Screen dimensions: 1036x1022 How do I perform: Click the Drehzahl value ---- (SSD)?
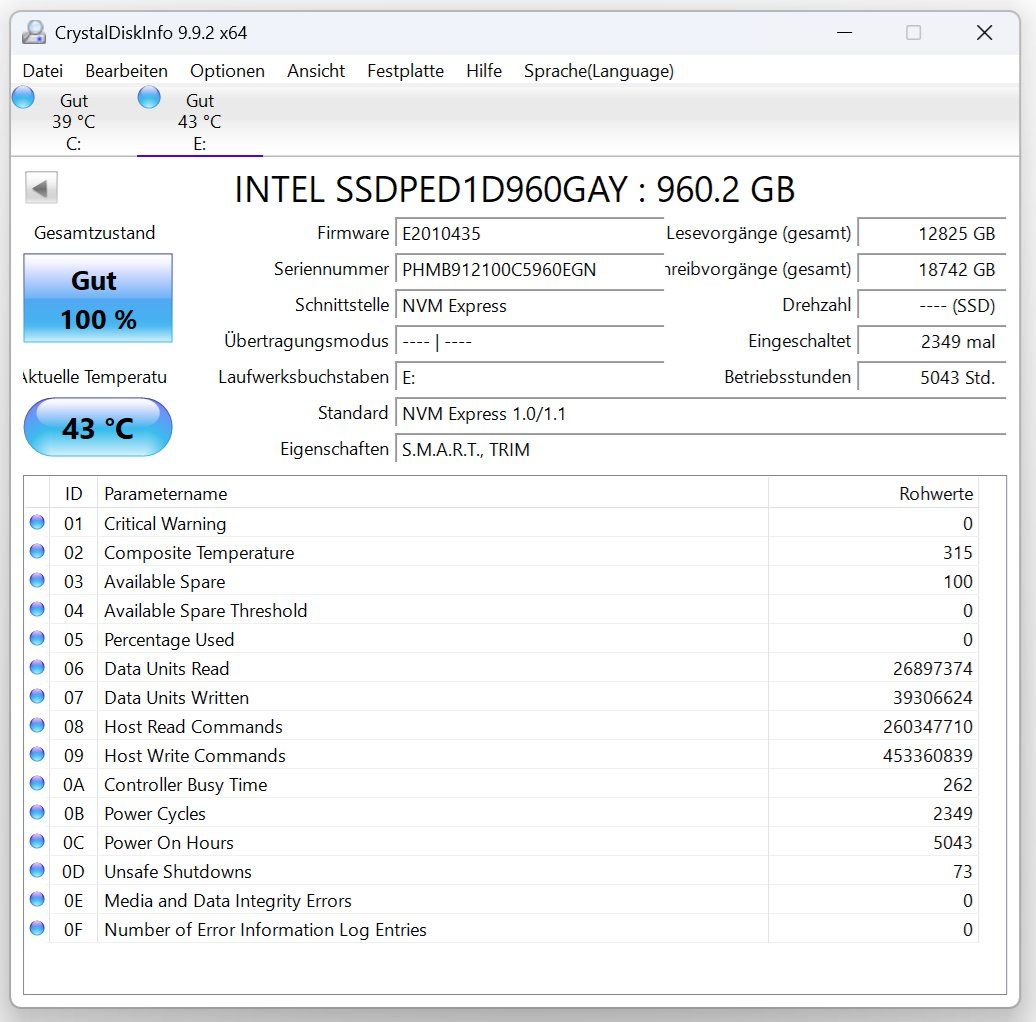[932, 305]
